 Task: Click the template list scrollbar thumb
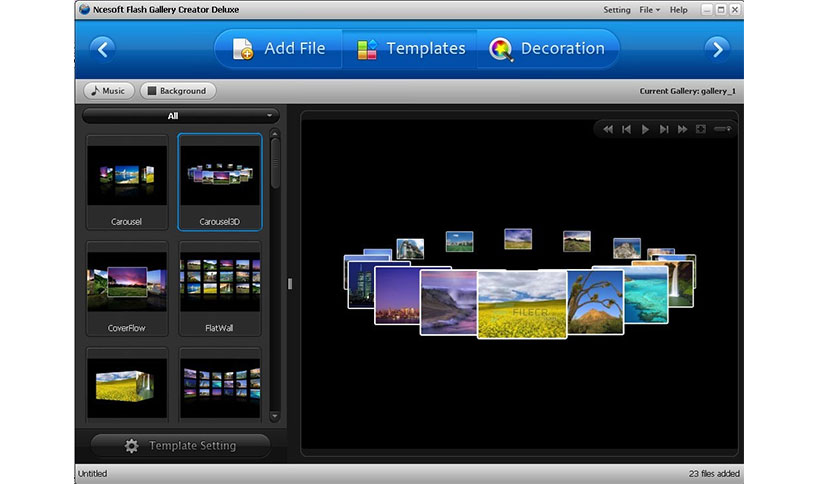pos(275,164)
